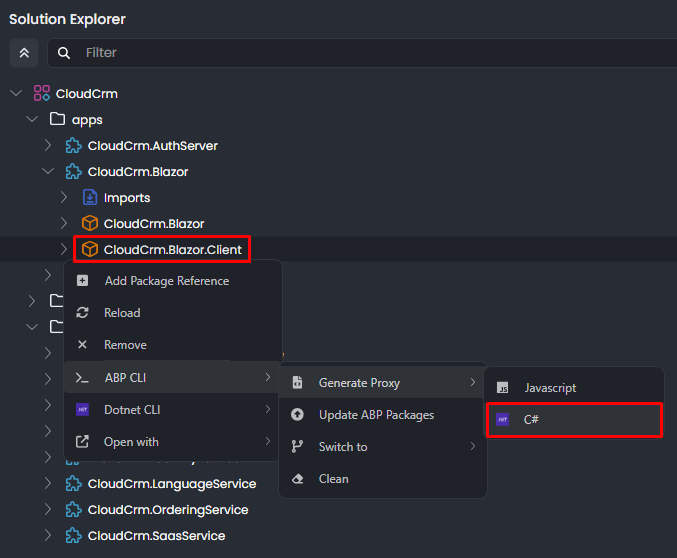677x558 pixels.
Task: Select Clean in ABP CLI submenu
Action: pyautogui.click(x=333, y=479)
